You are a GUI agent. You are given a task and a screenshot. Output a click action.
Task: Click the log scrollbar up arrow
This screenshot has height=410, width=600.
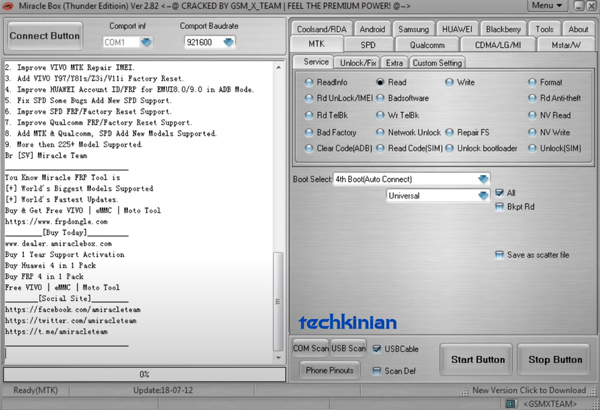click(279, 67)
